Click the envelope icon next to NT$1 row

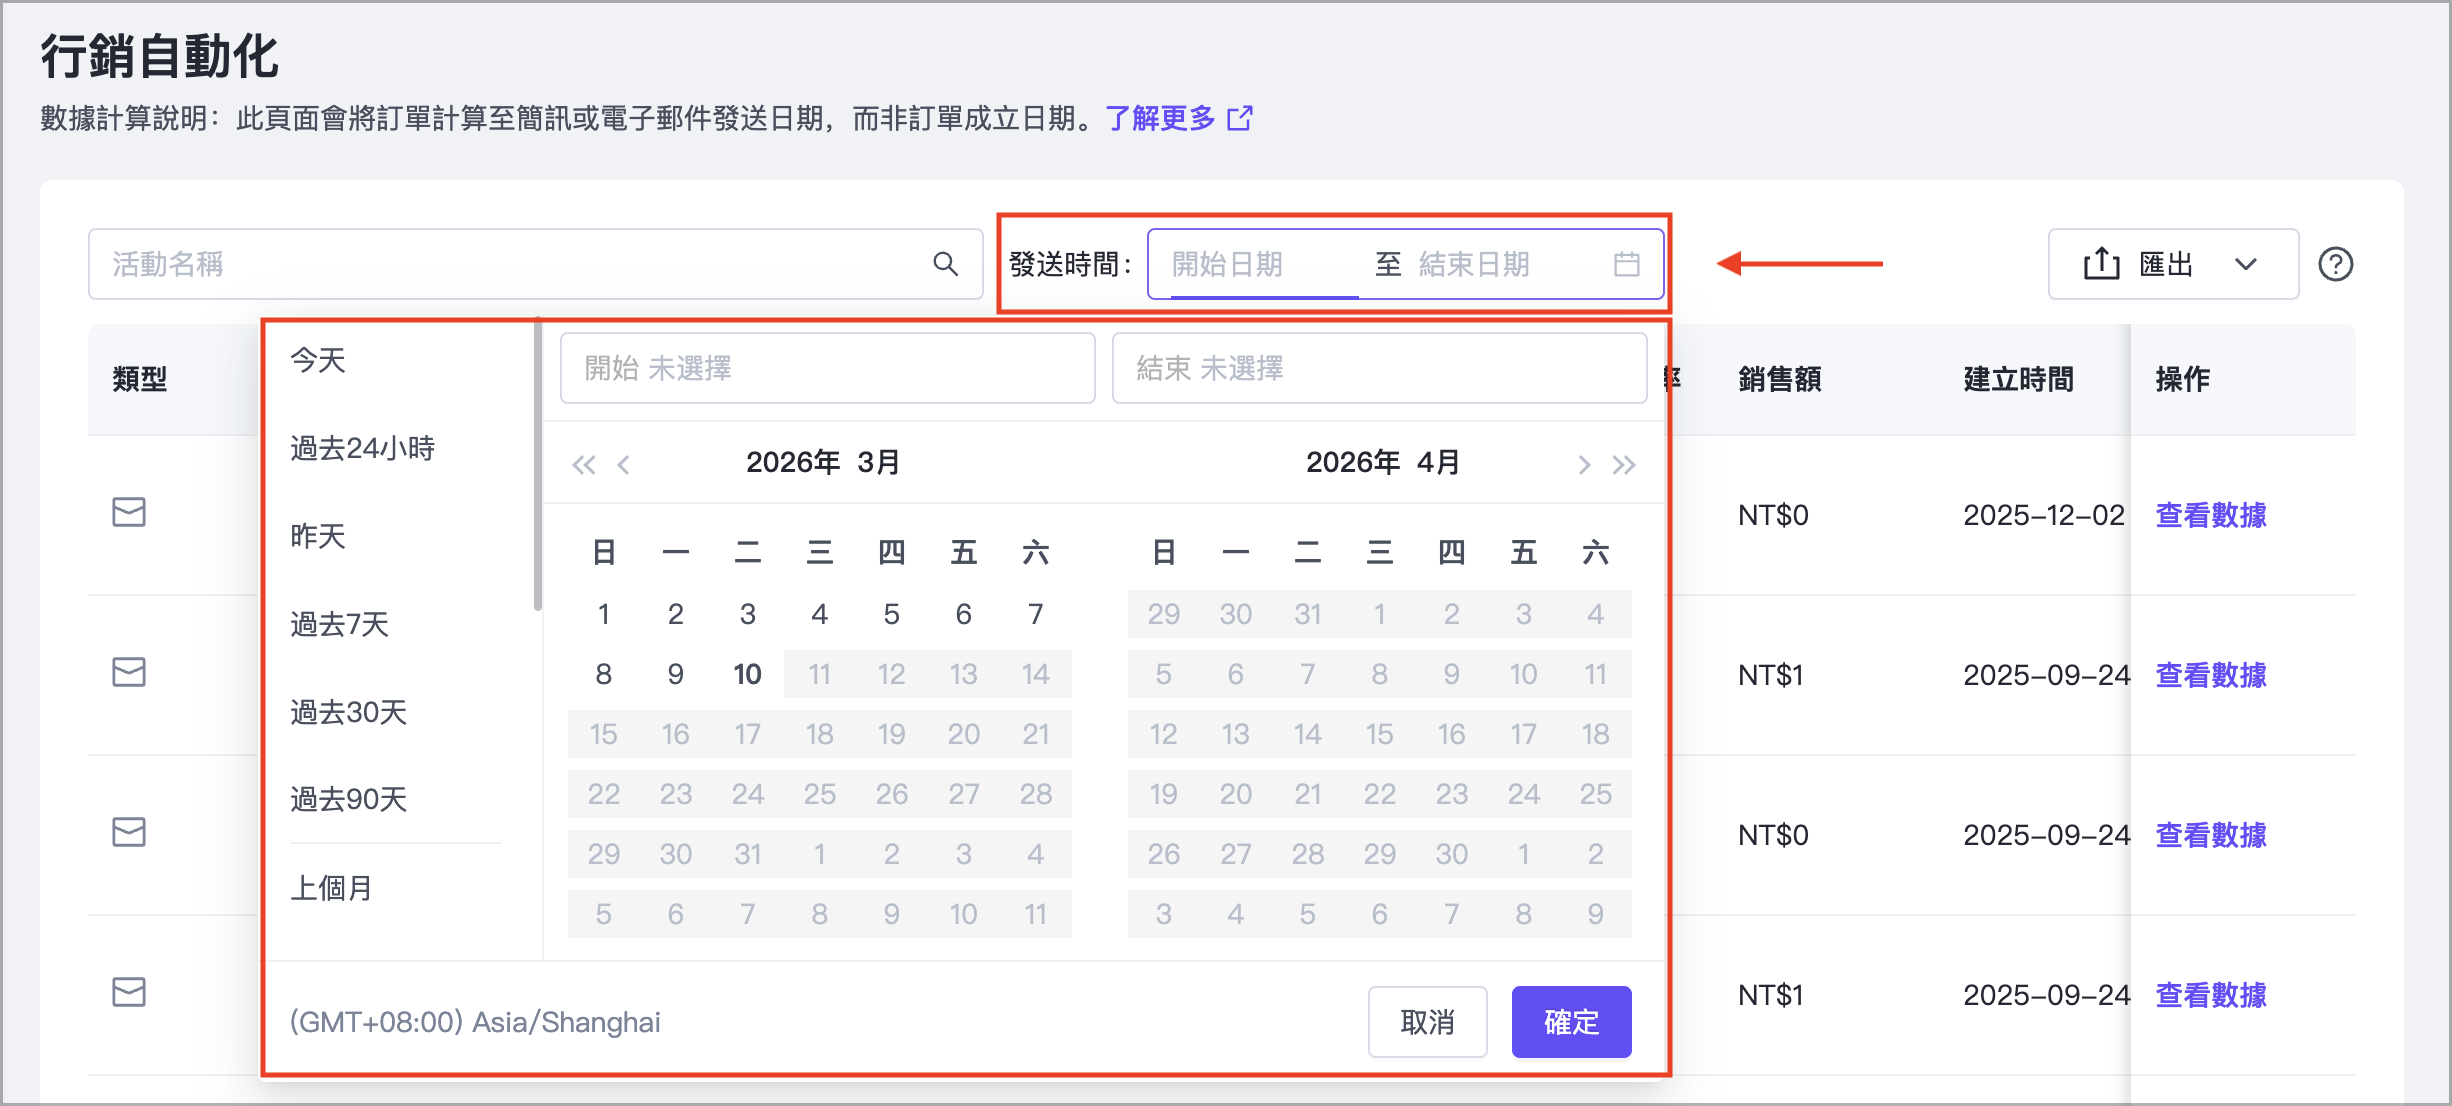[x=129, y=672]
